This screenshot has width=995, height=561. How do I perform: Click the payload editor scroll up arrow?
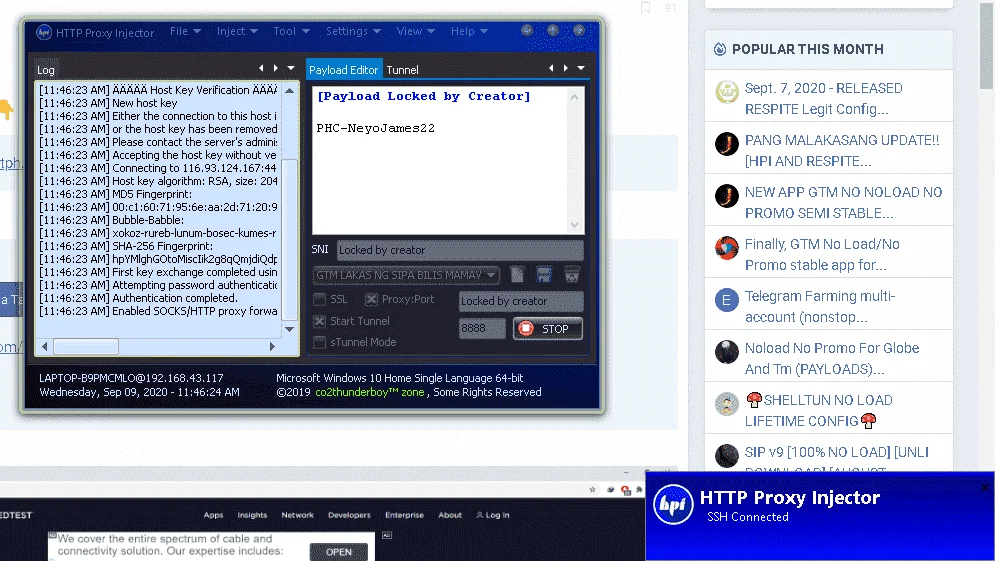coord(574,97)
